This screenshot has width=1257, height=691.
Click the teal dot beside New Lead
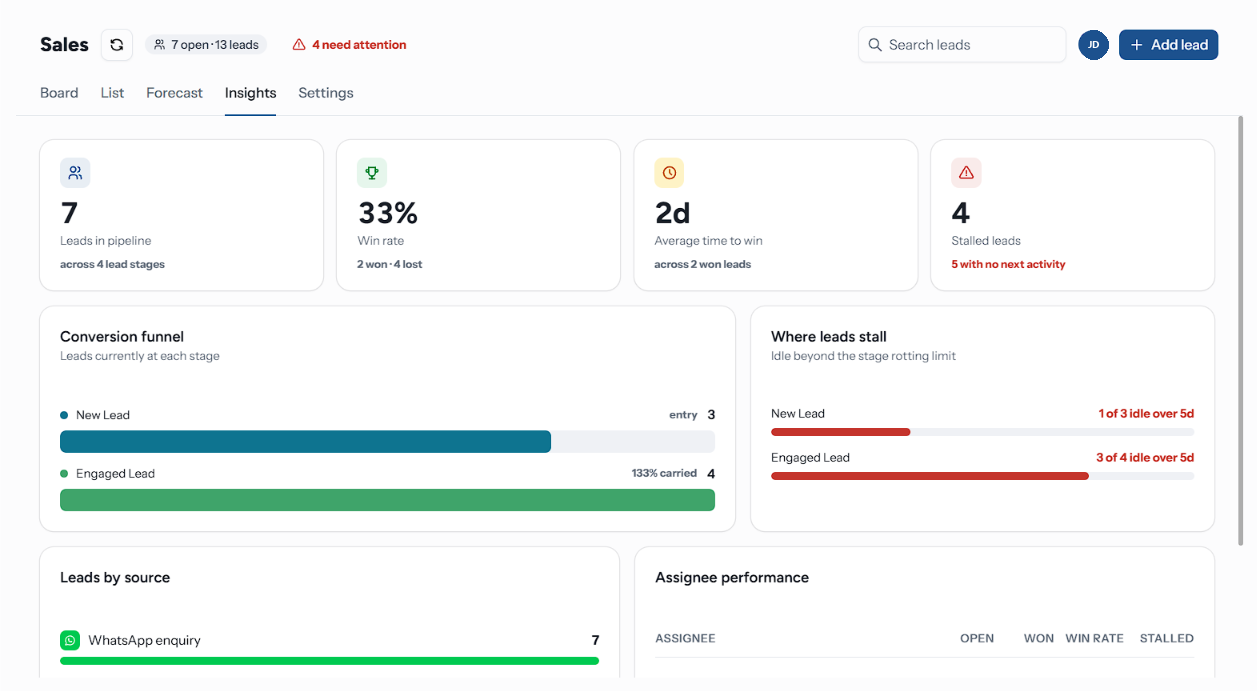[x=64, y=415]
